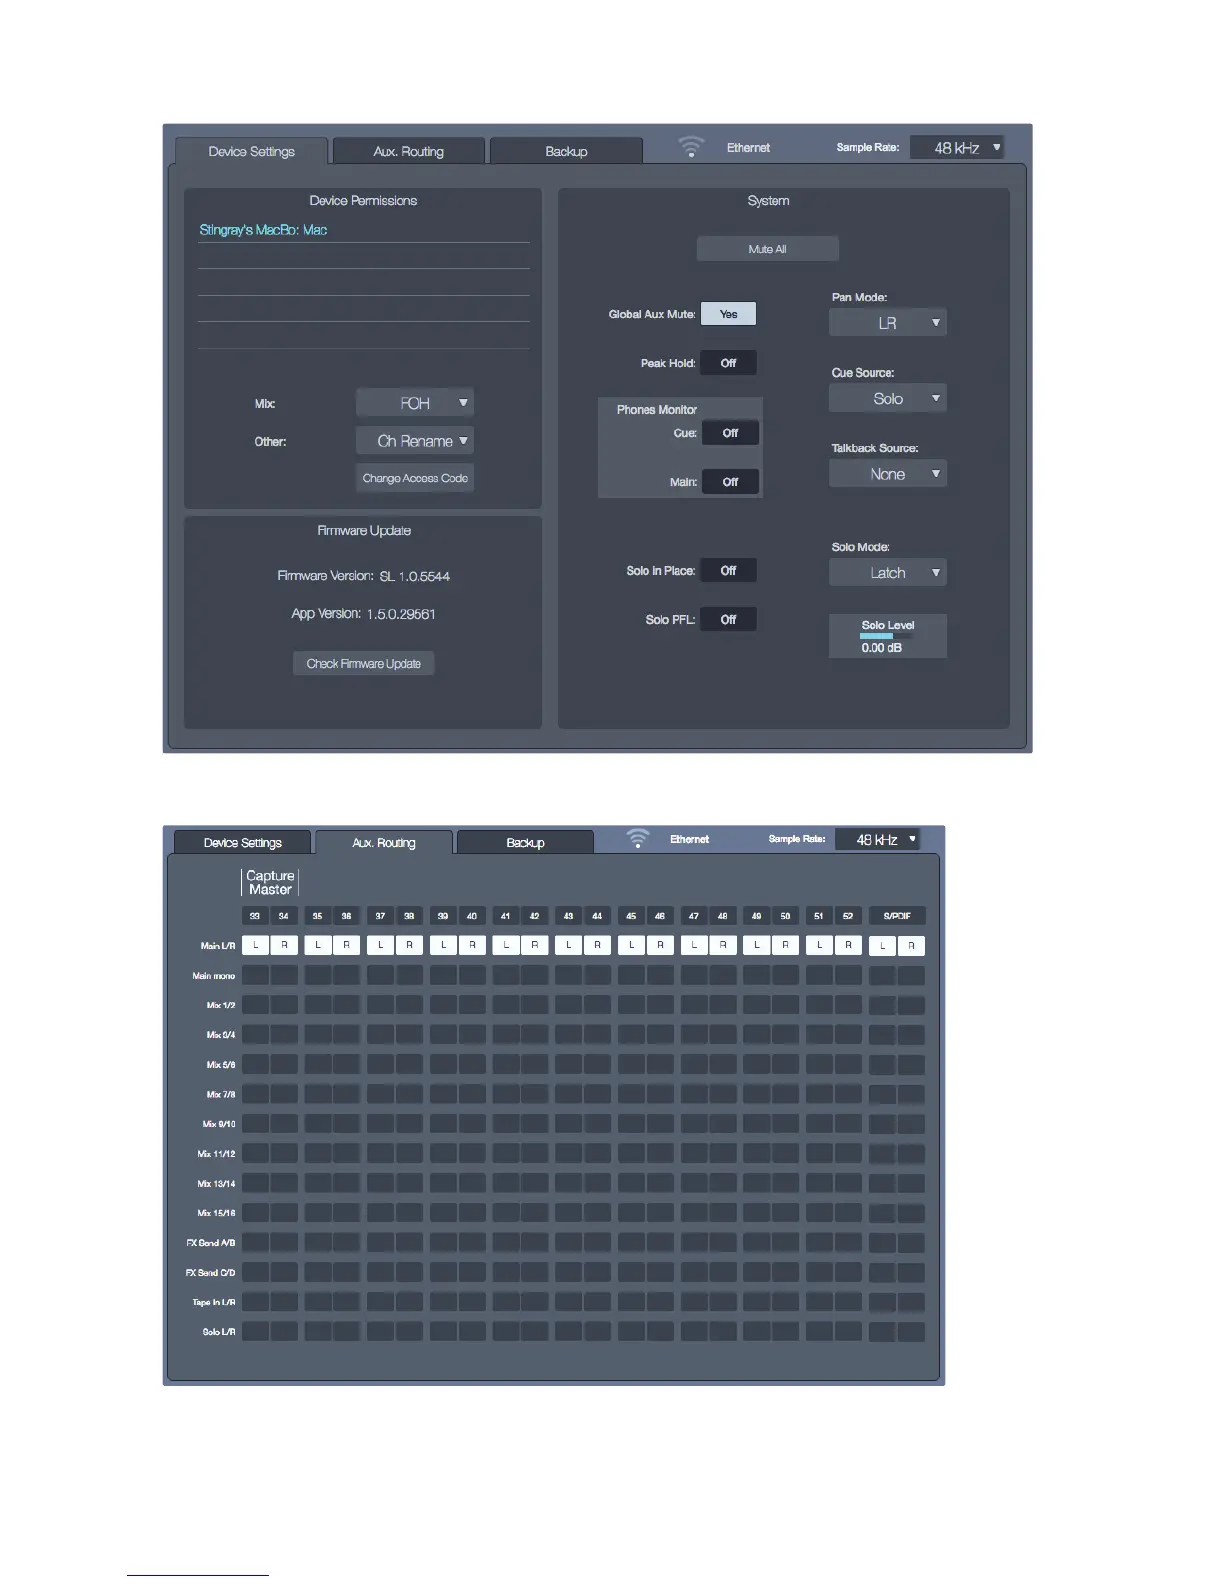Toggle the Peak Hold Off switch
Viewport: 1224px width, 1584px height.
[x=728, y=363]
